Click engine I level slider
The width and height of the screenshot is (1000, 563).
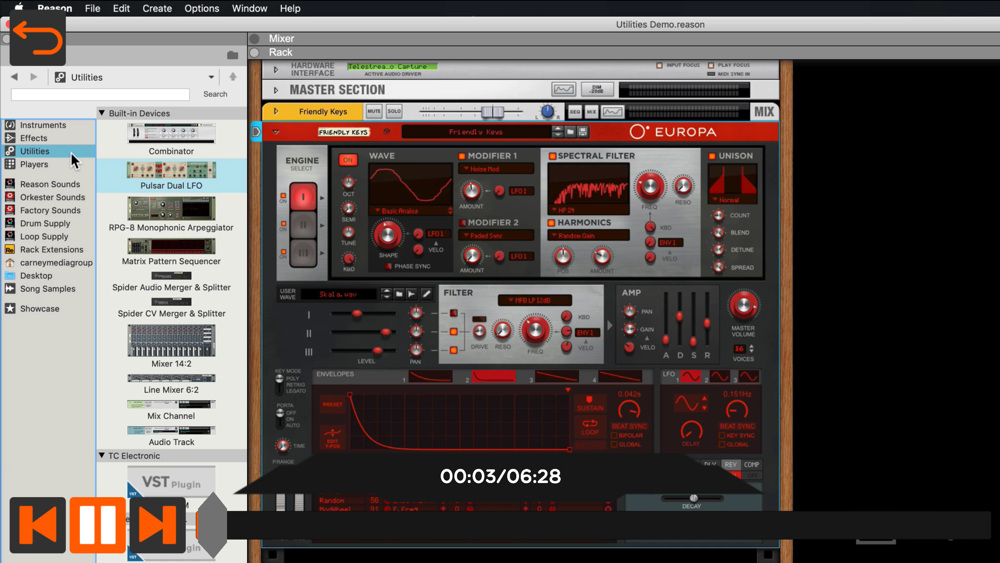pos(357,314)
